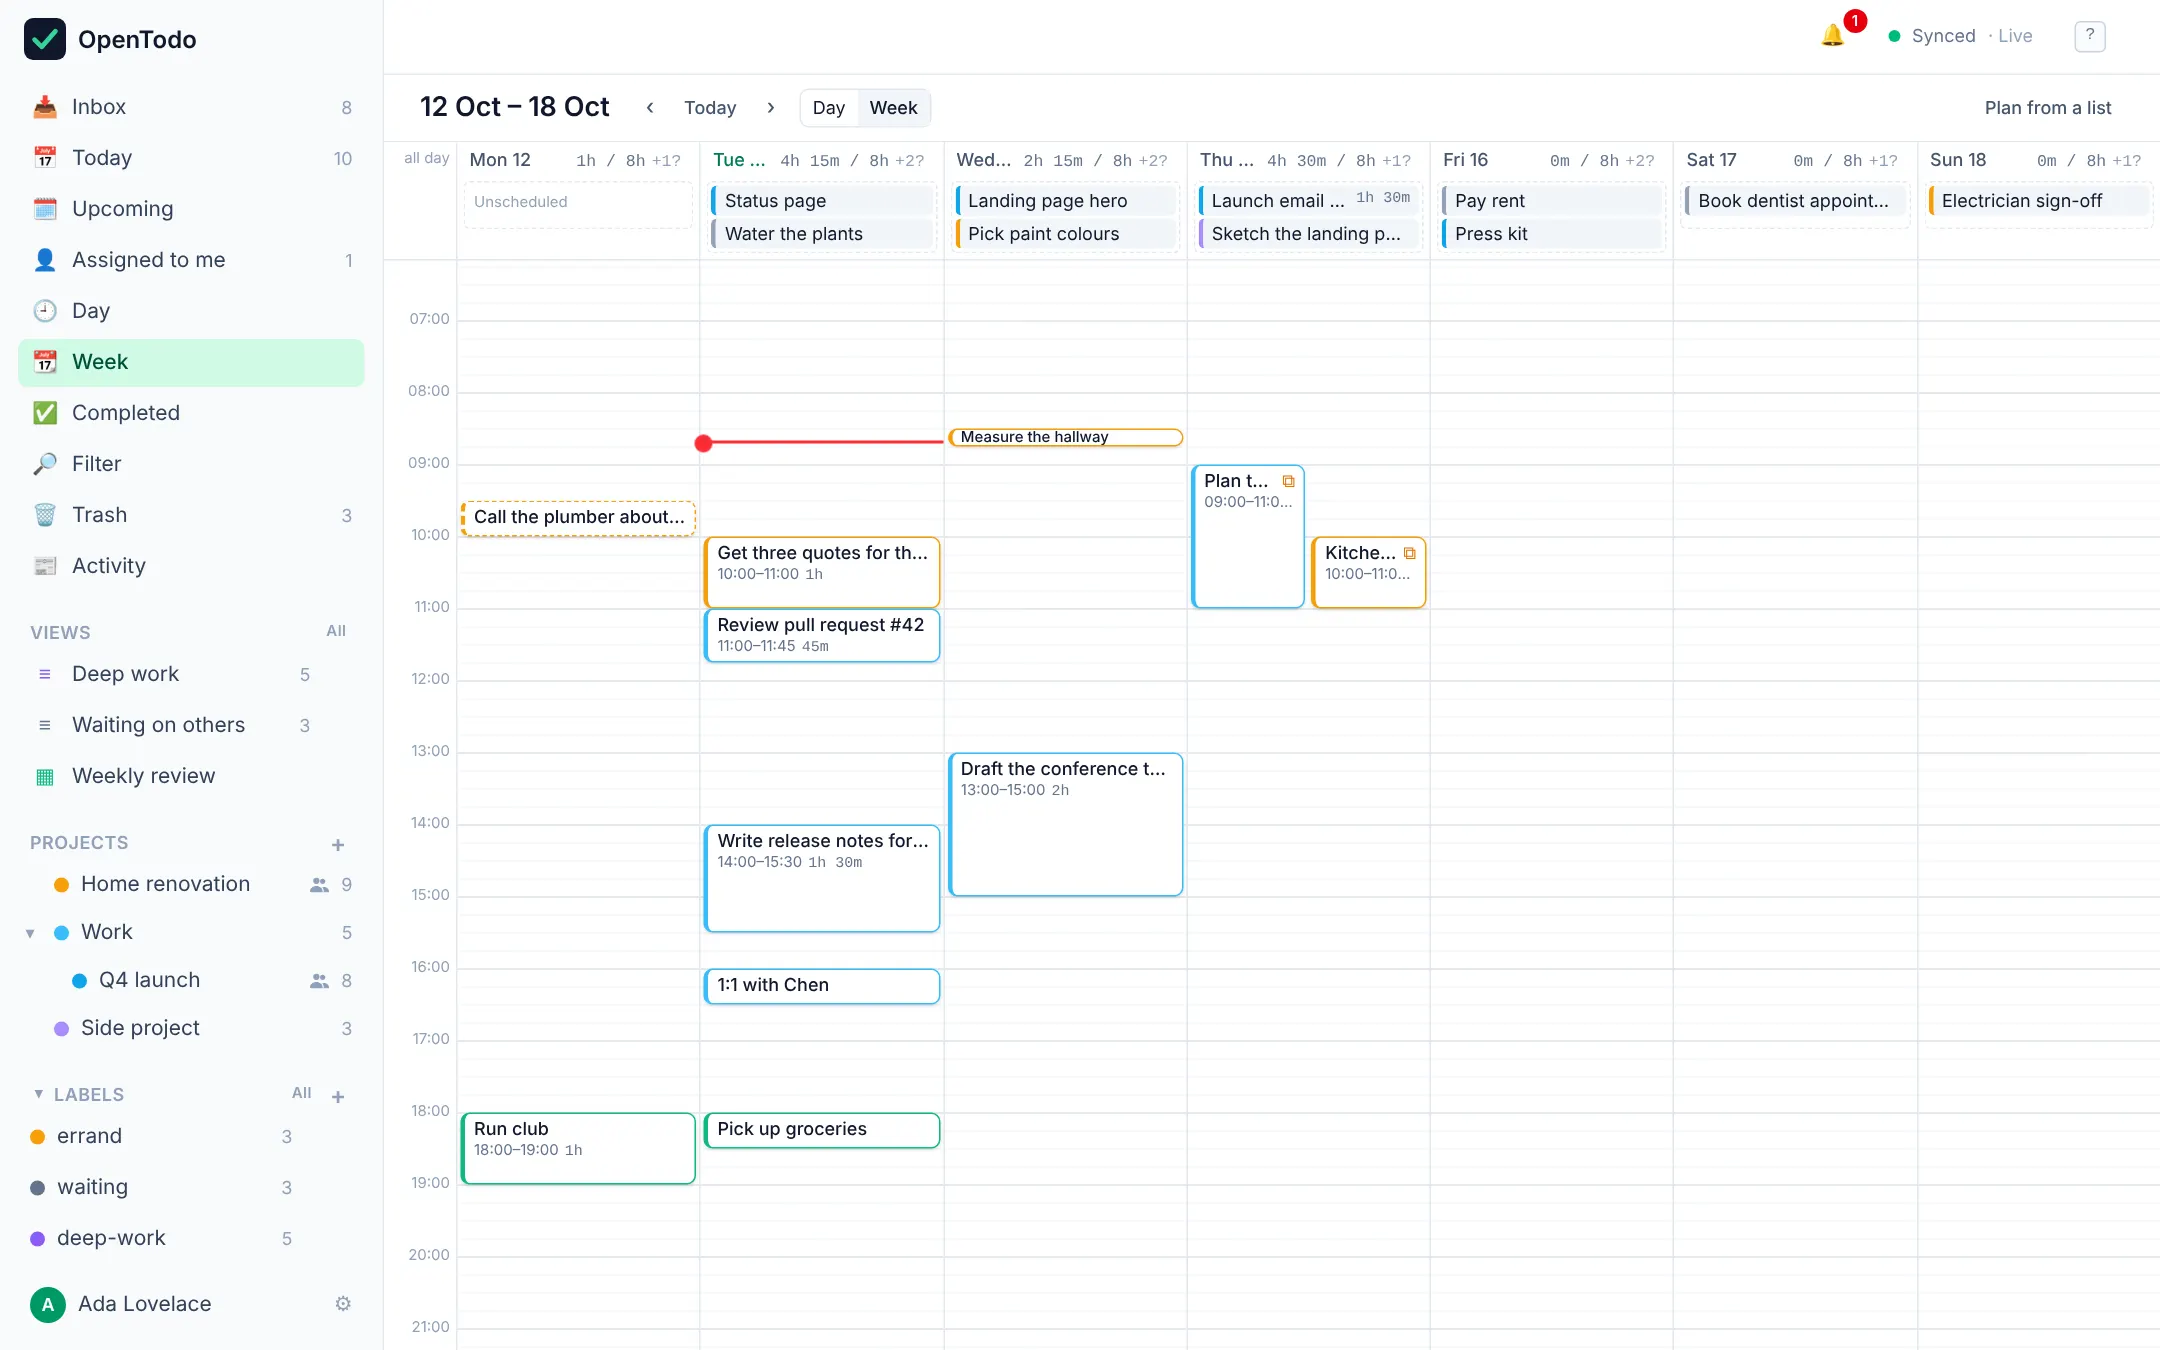Viewport: 2160px width, 1350px height.
Task: Click the Weekly review grid icon
Action: click(x=45, y=776)
